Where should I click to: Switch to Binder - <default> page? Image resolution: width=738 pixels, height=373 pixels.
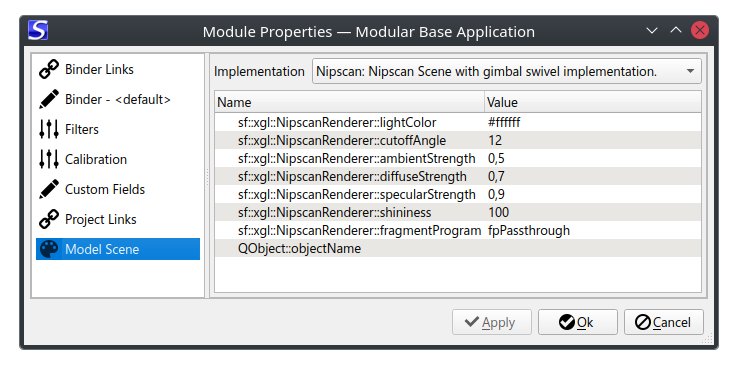[x=118, y=99]
